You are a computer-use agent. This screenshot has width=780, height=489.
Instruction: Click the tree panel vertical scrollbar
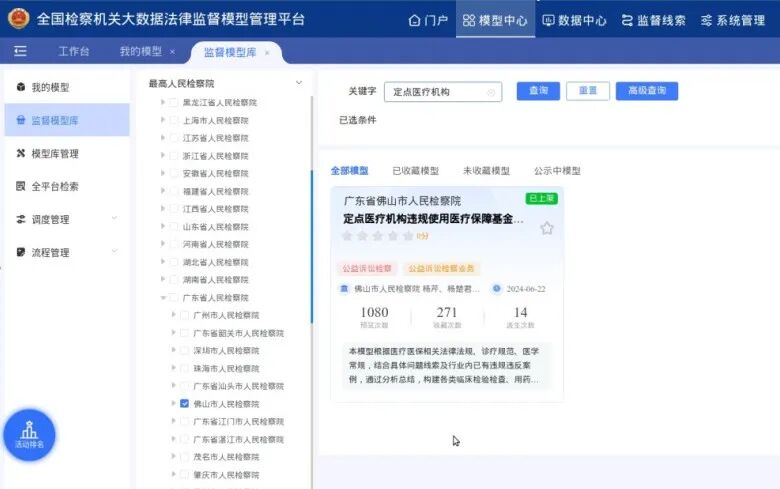pyautogui.click(x=312, y=246)
